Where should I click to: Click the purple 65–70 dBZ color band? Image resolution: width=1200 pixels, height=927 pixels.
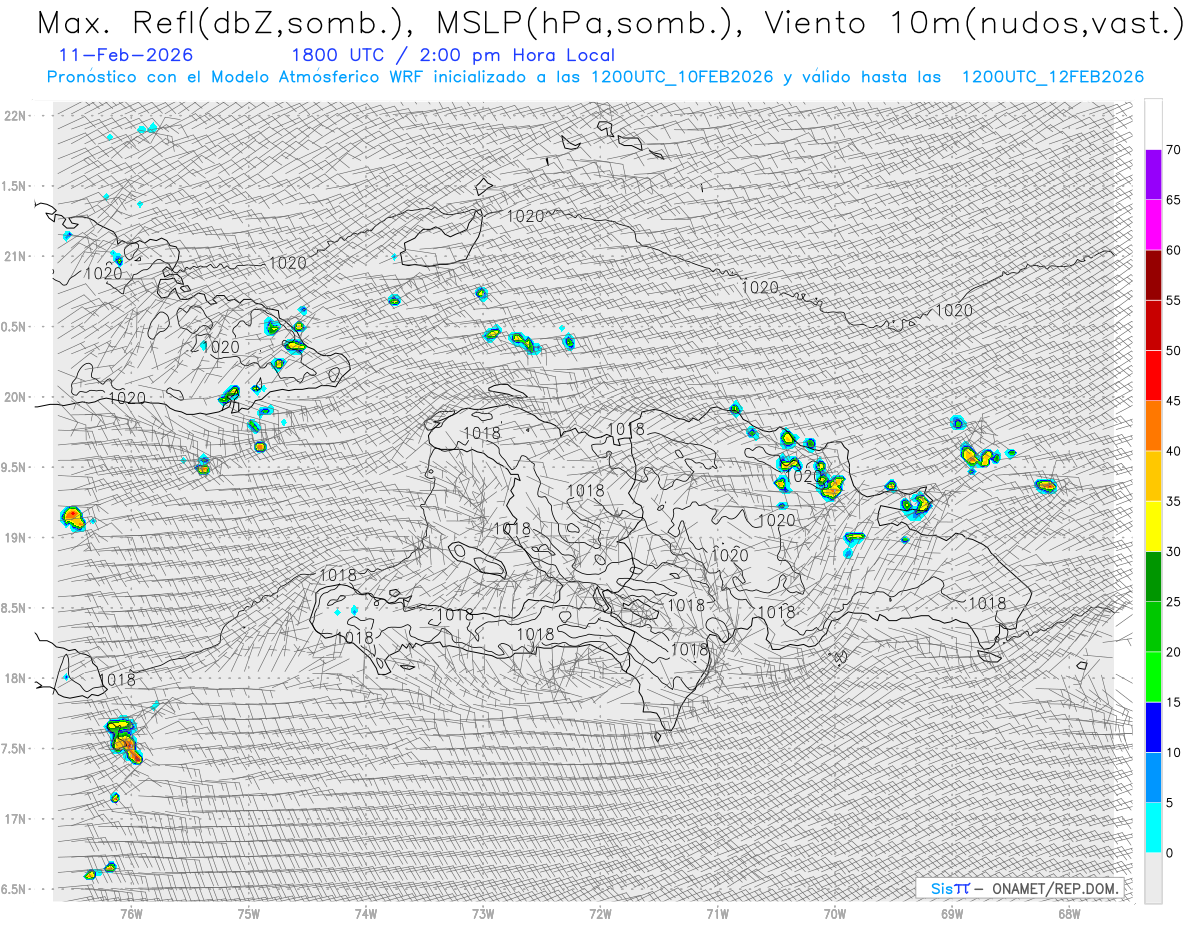(x=1153, y=175)
